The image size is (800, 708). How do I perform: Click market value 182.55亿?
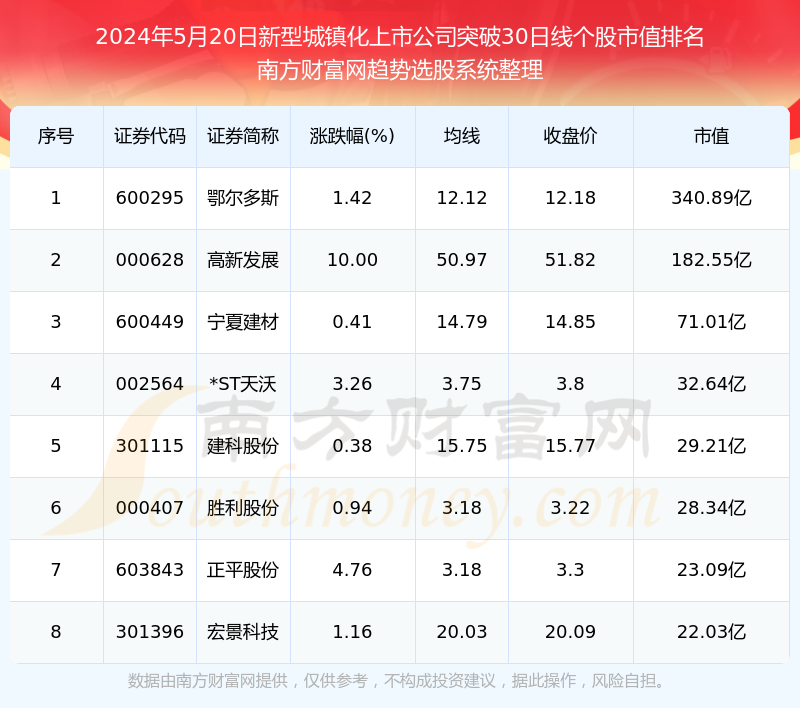(711, 260)
